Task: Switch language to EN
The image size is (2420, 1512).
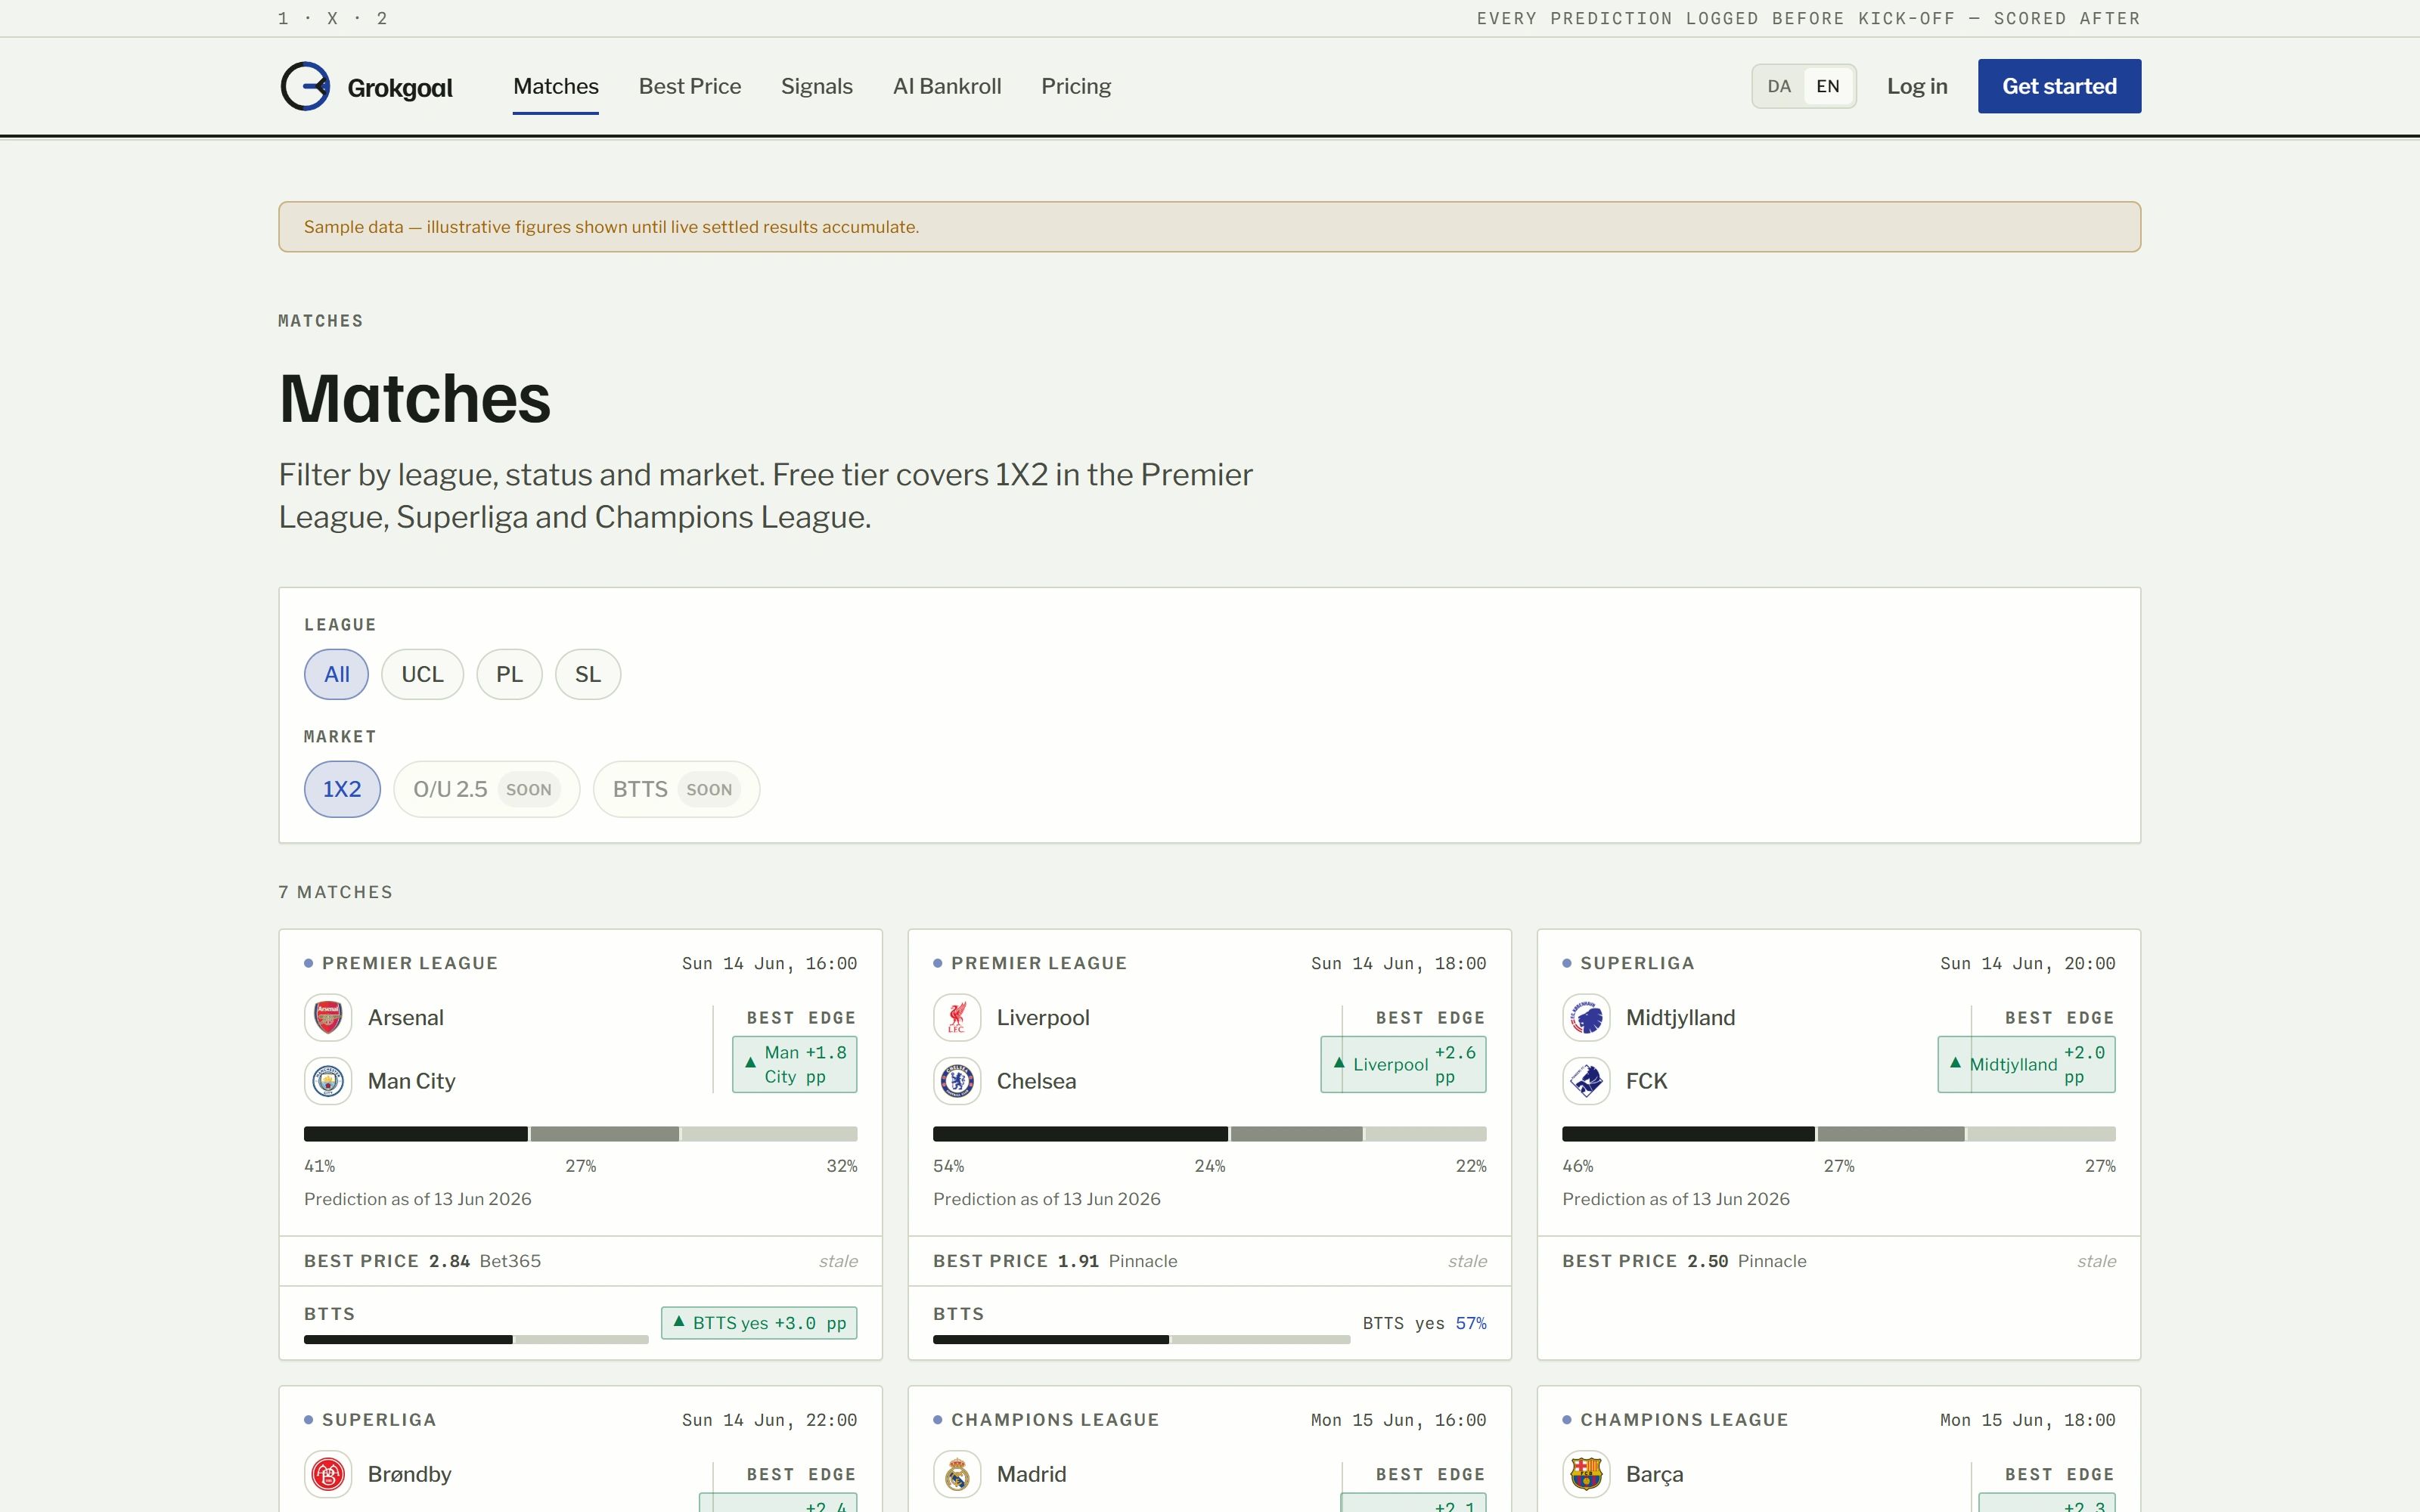Action: pyautogui.click(x=1828, y=86)
